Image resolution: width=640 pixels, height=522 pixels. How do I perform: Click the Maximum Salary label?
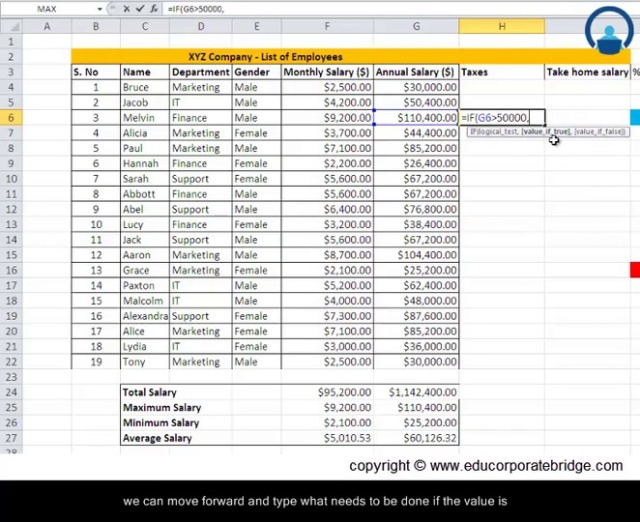pyautogui.click(x=162, y=407)
